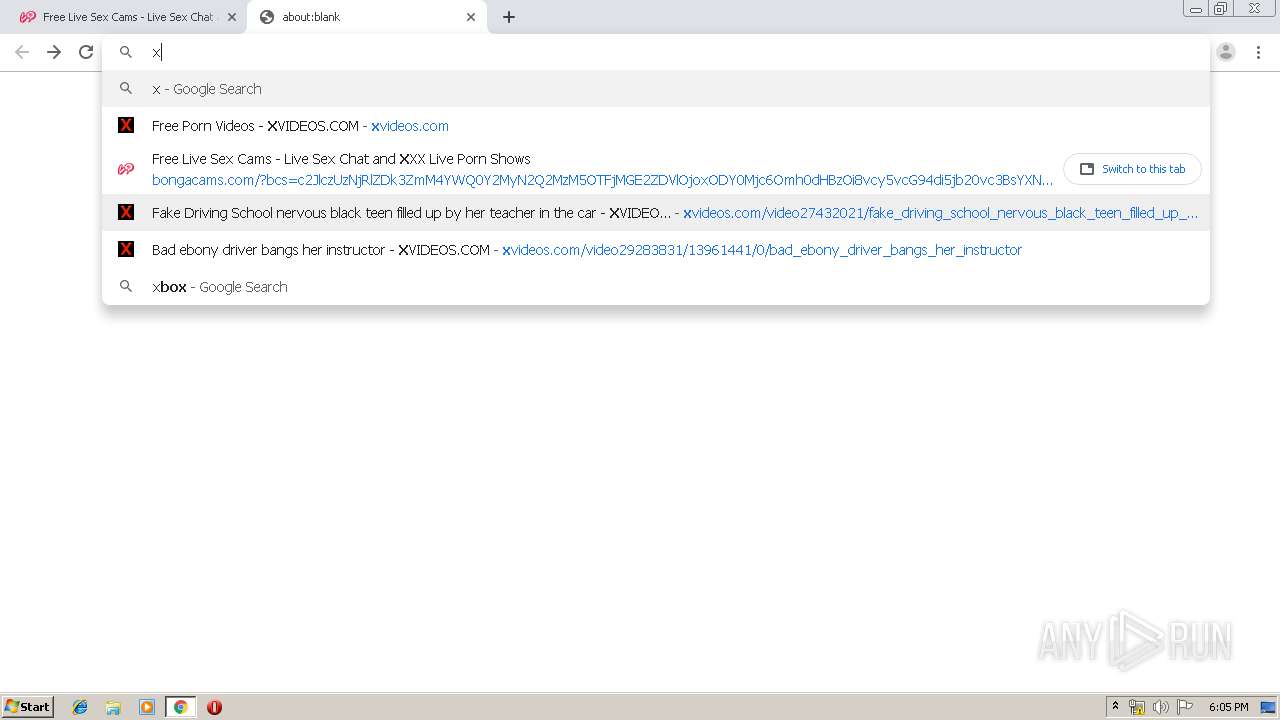The width and height of the screenshot is (1280, 720).
Task: Click the bongacams heart favicon in suggestions
Action: (x=126, y=169)
